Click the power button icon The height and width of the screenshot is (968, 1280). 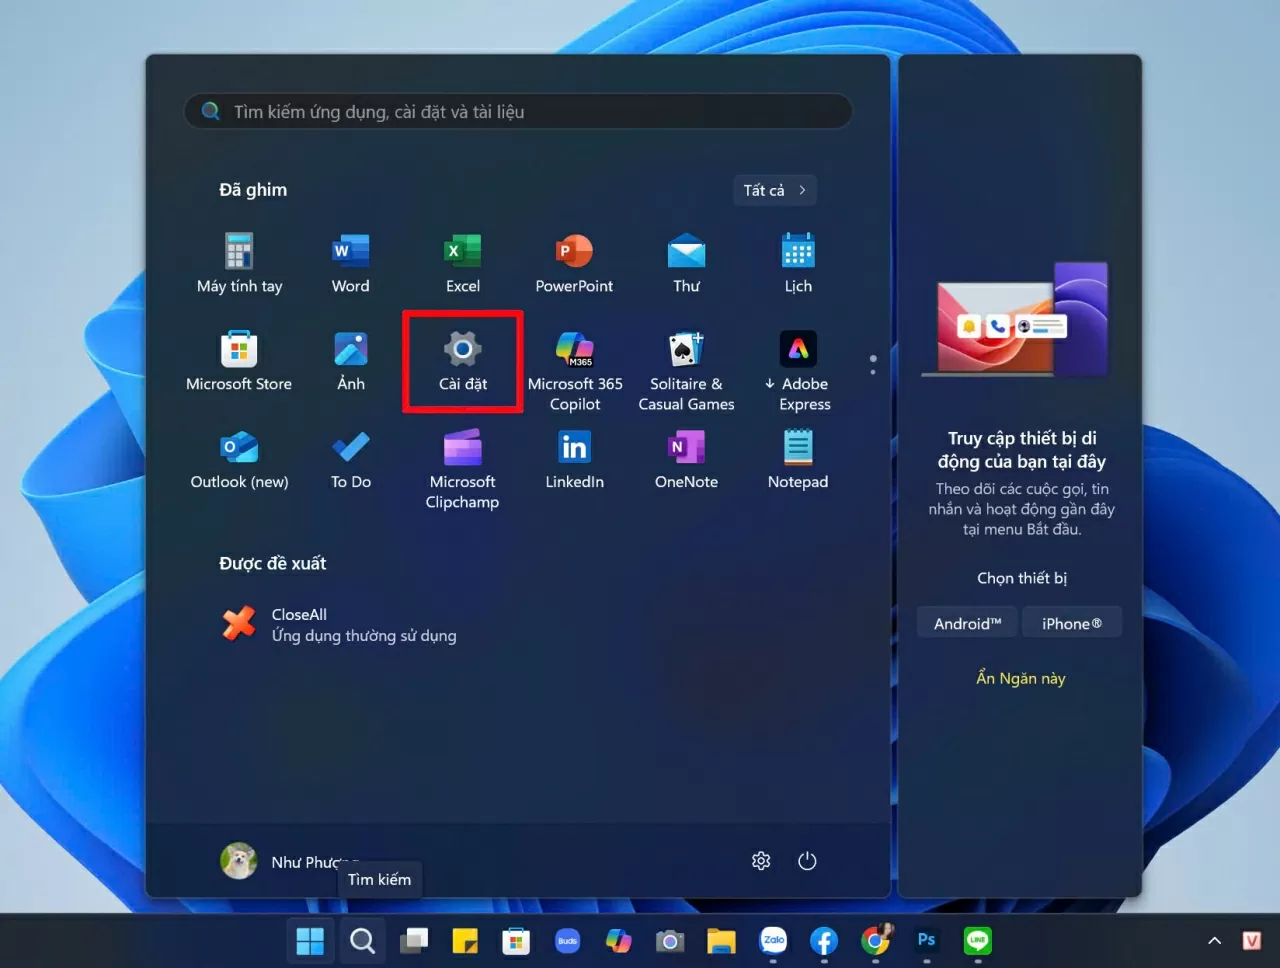pyautogui.click(x=807, y=861)
